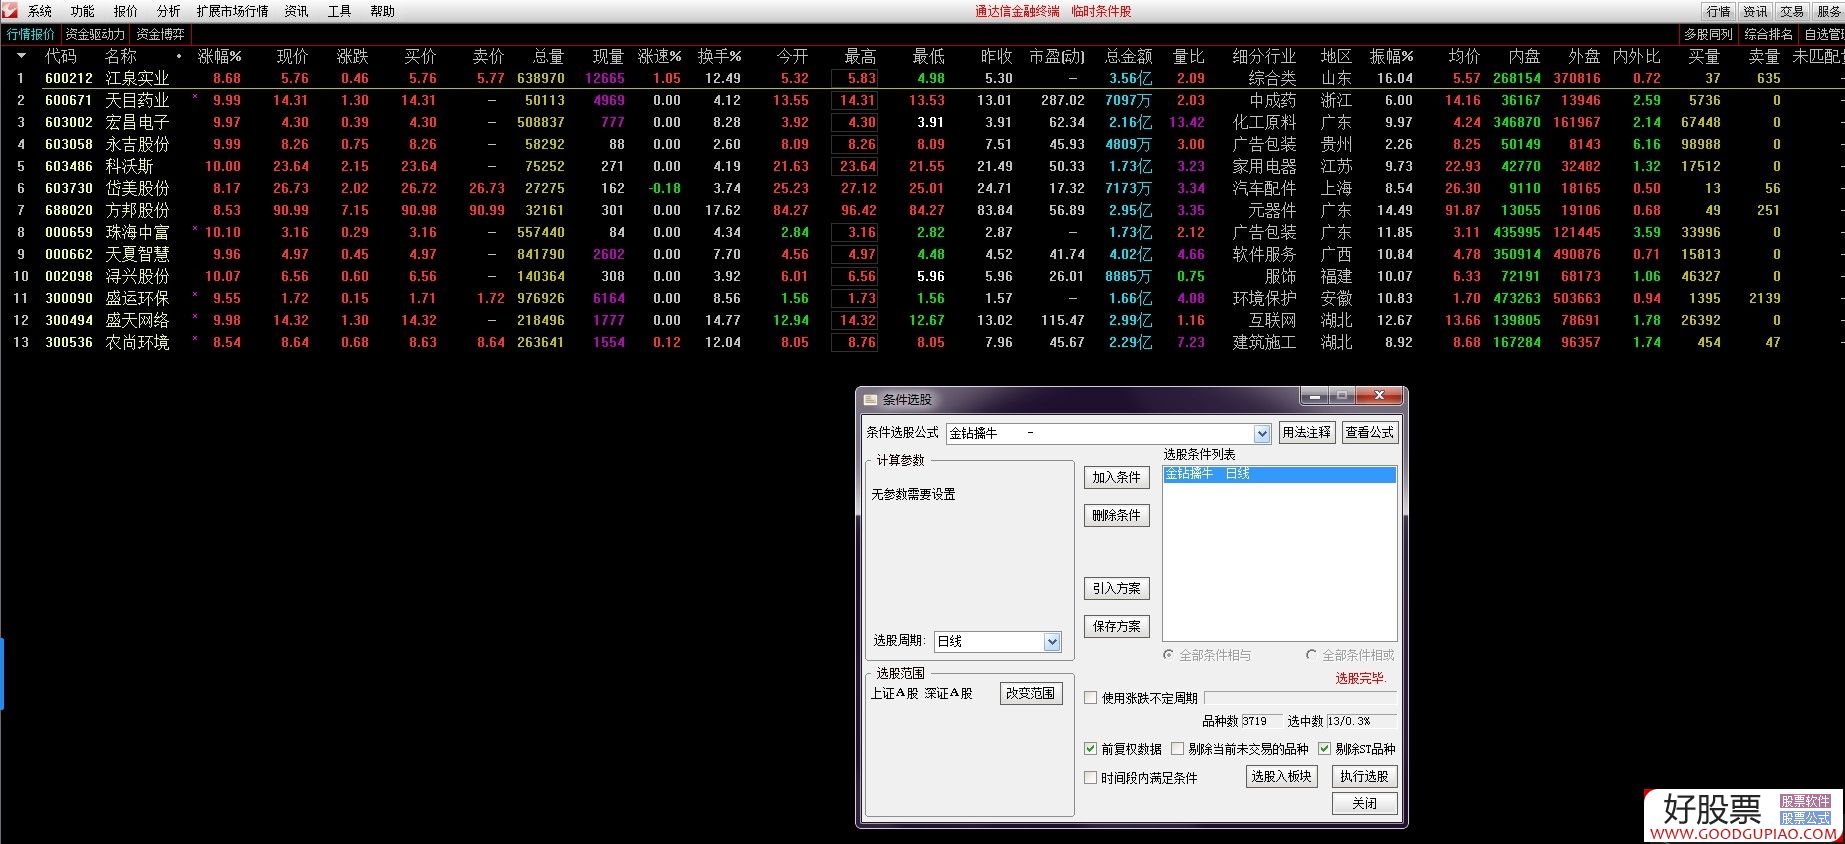
Task: Open the 分析 menu
Action: click(169, 11)
